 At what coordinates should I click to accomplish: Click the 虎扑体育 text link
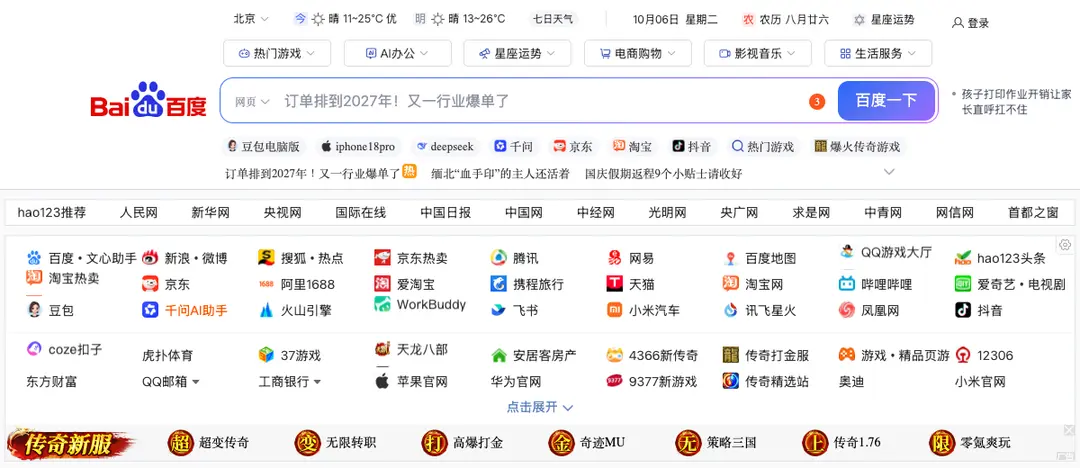[x=167, y=356]
